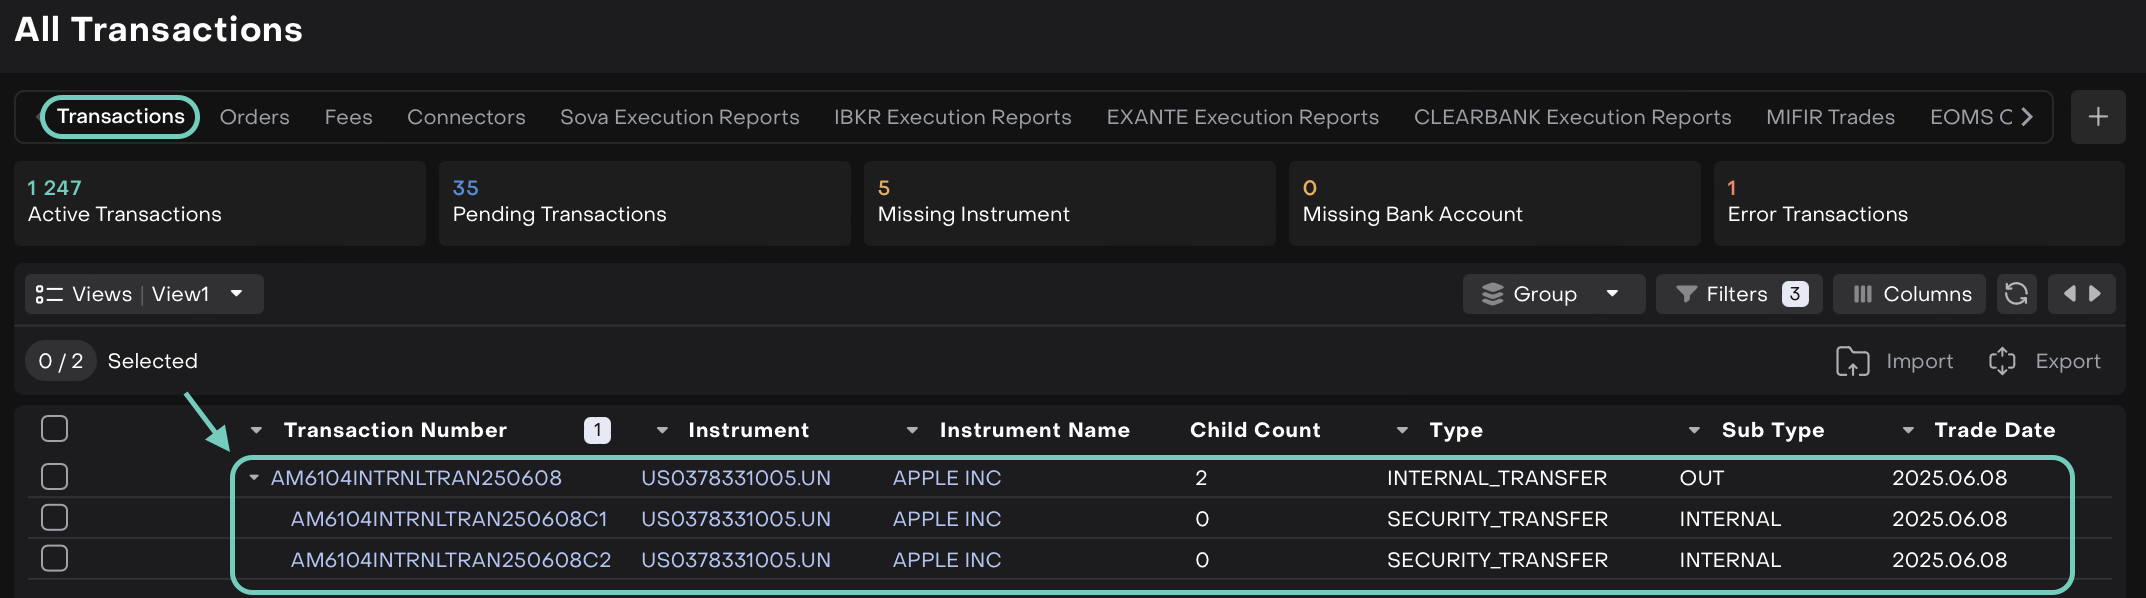Click the Error Transactions card

[x=1918, y=203]
